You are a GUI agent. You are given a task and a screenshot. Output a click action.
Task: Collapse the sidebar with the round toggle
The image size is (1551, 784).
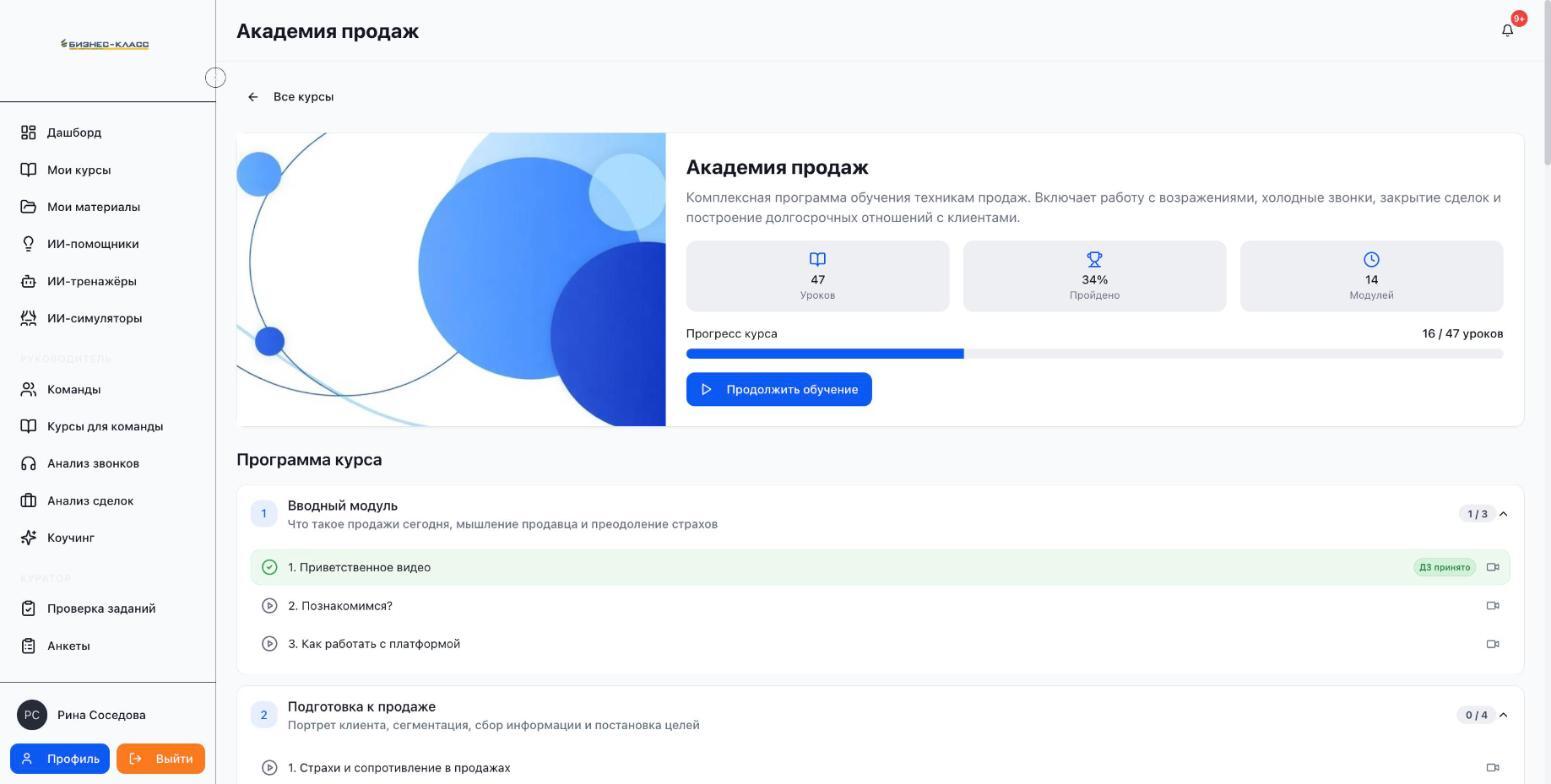point(215,78)
